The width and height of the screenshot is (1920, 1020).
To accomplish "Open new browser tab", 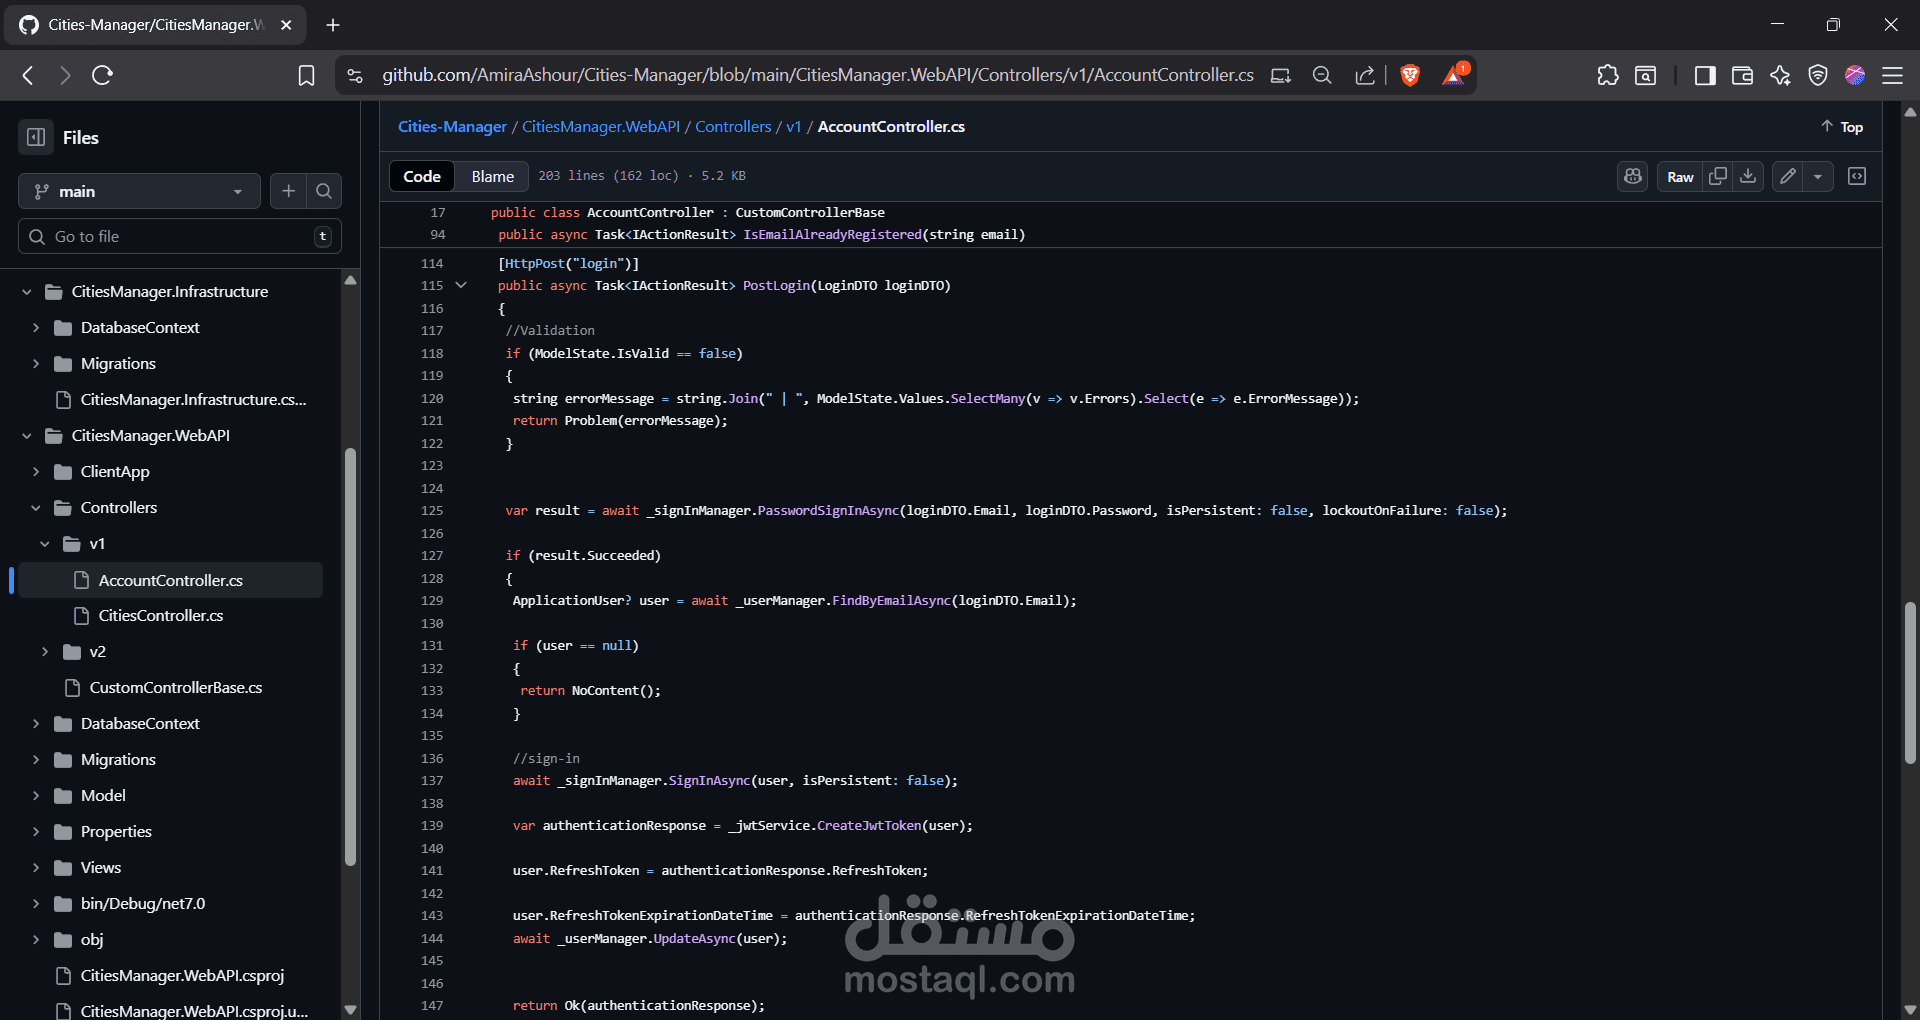I will pyautogui.click(x=333, y=25).
